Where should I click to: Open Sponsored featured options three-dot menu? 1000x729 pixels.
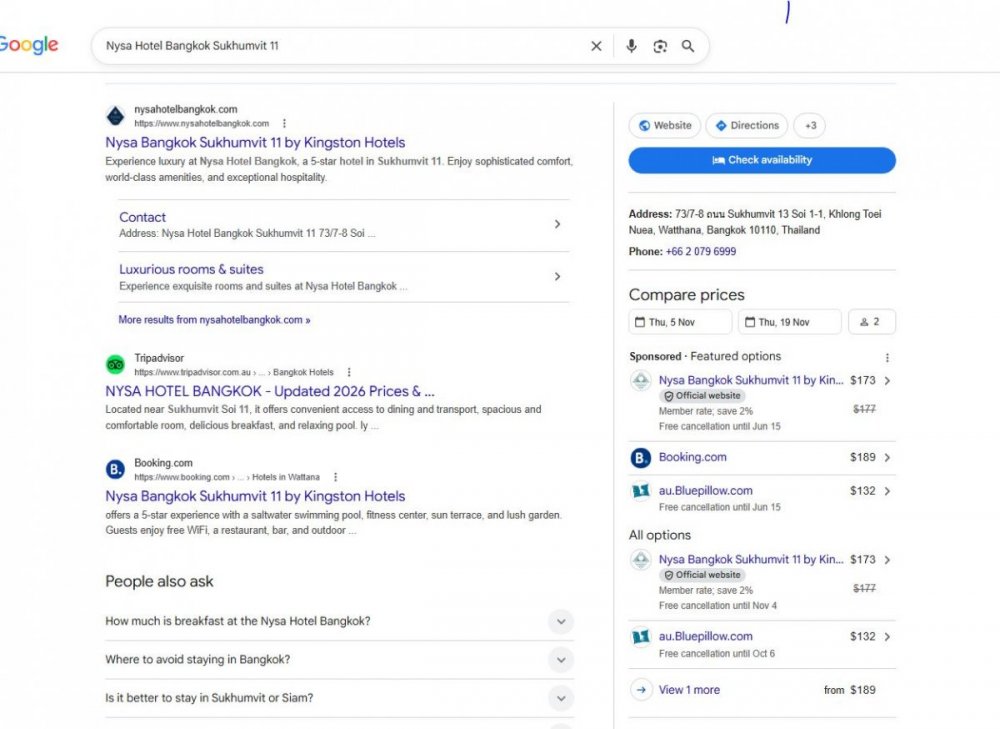[x=887, y=357]
